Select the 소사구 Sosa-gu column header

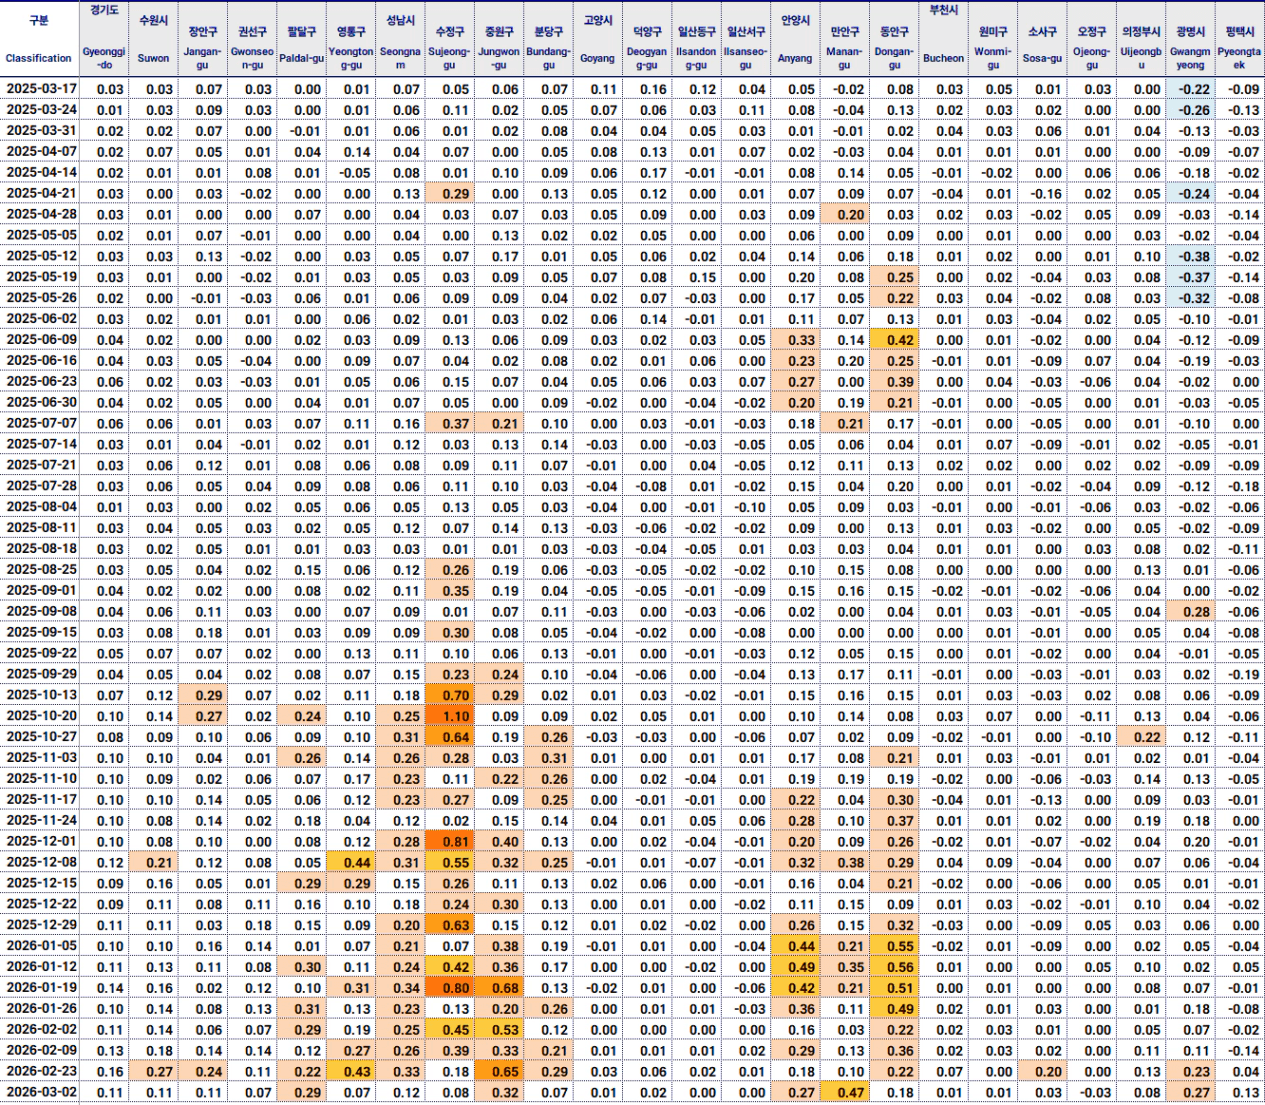1042,39
